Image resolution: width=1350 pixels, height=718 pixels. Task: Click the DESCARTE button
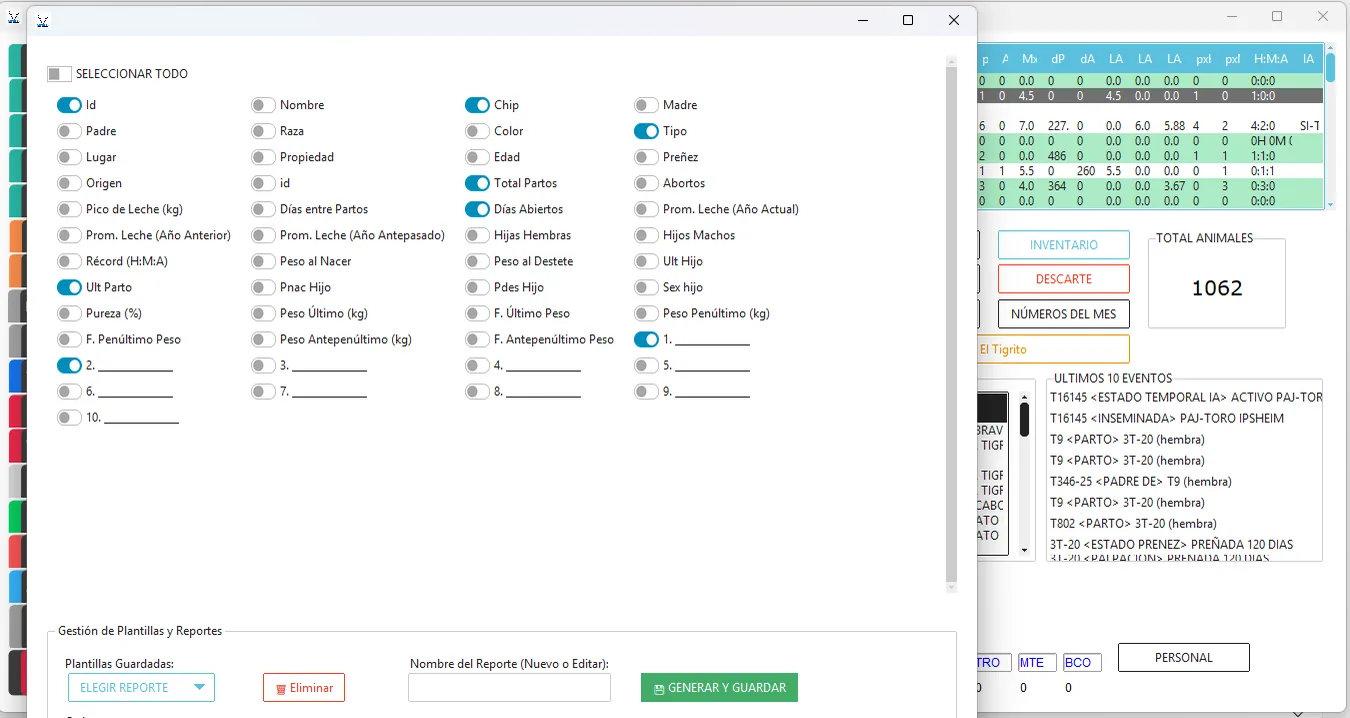tap(1064, 279)
